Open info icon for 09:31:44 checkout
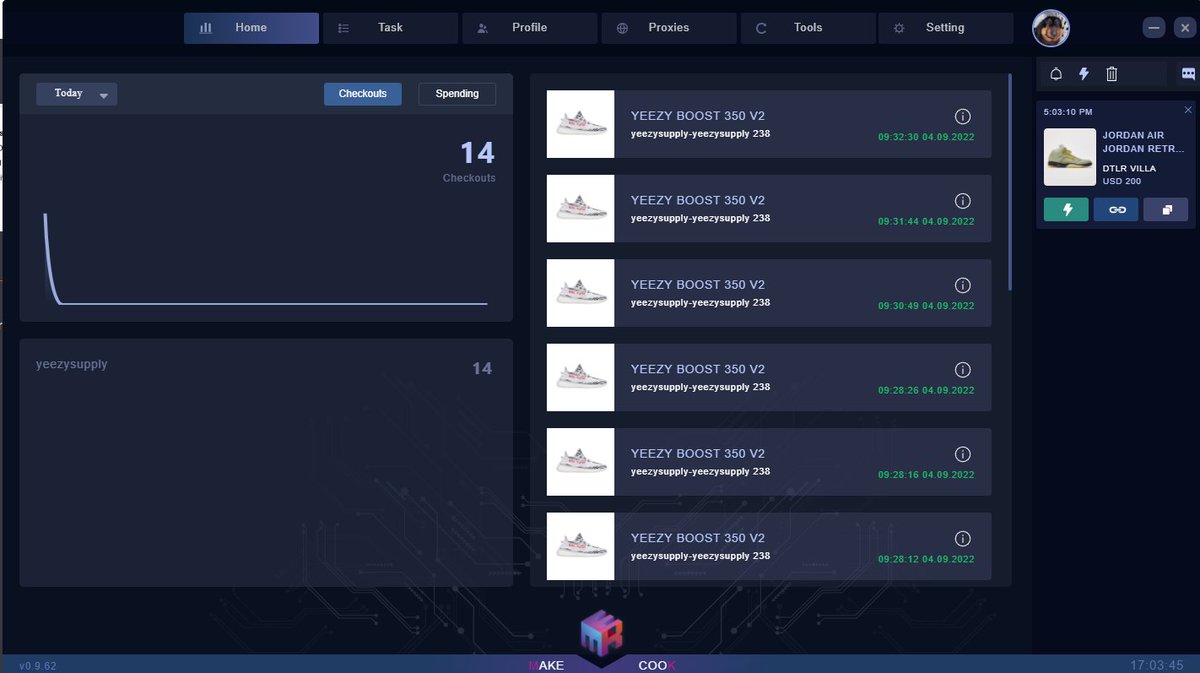Screen dimensions: 1200x673 tap(963, 201)
